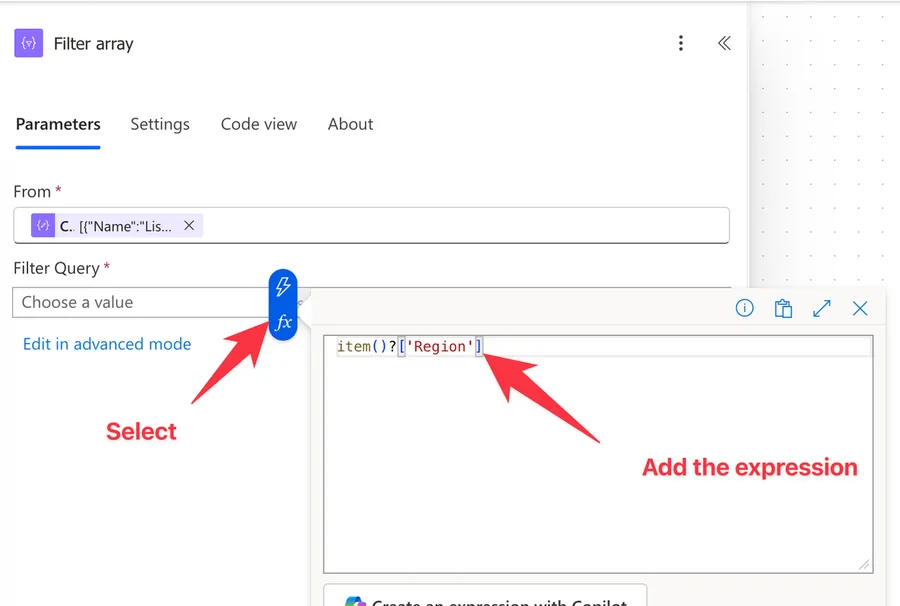
Task: Open dynamic content with lightning icon
Action: point(283,286)
